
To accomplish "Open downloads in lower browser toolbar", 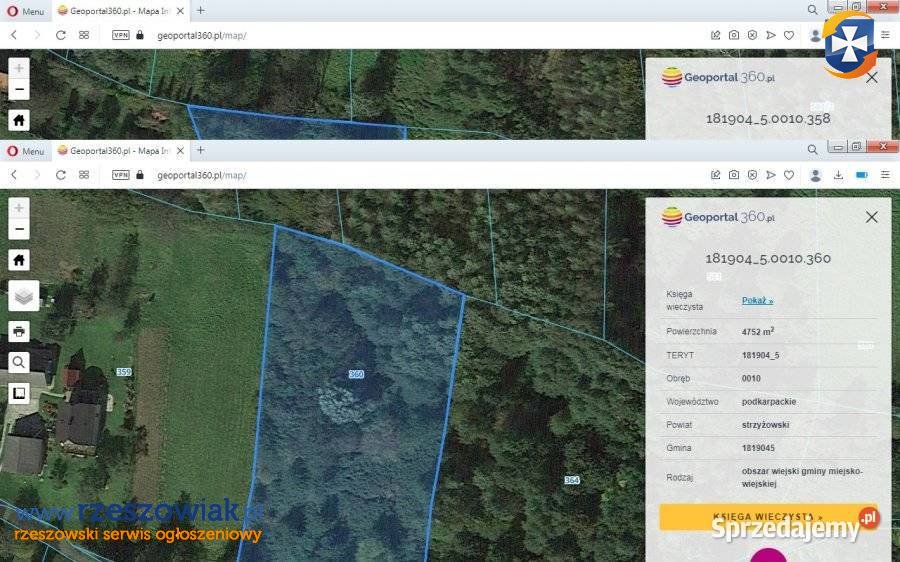I will click(x=838, y=175).
